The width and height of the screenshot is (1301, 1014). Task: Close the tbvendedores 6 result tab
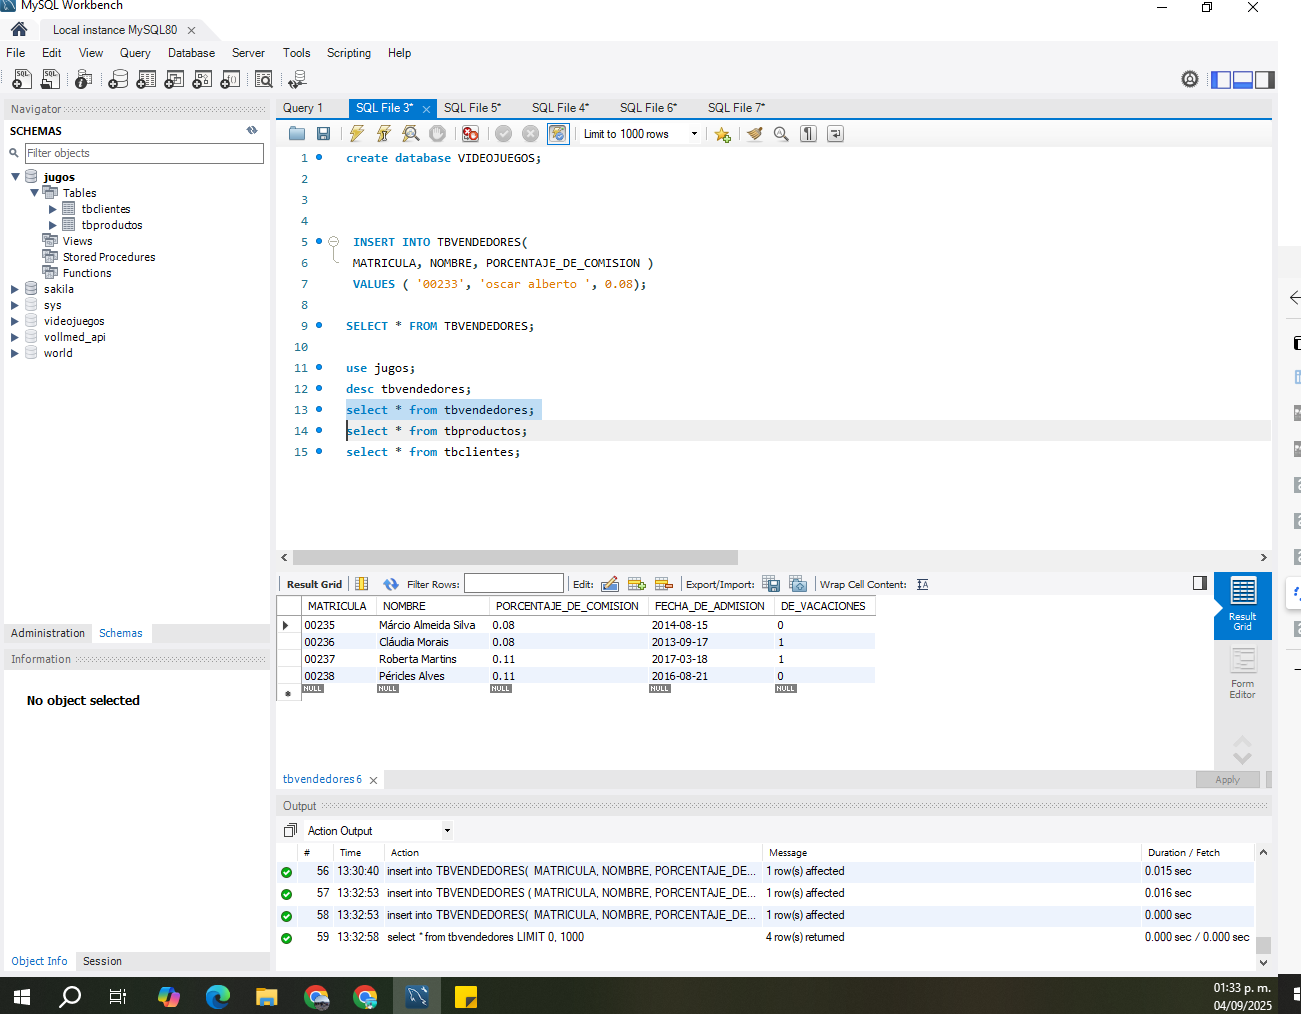click(x=373, y=780)
